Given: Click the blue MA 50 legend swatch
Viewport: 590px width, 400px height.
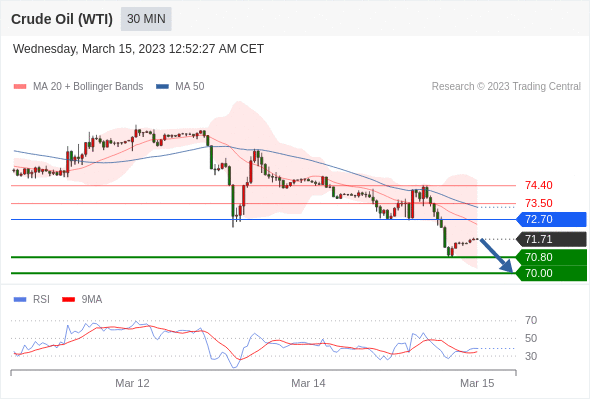Looking at the screenshot, I should coord(162,87).
